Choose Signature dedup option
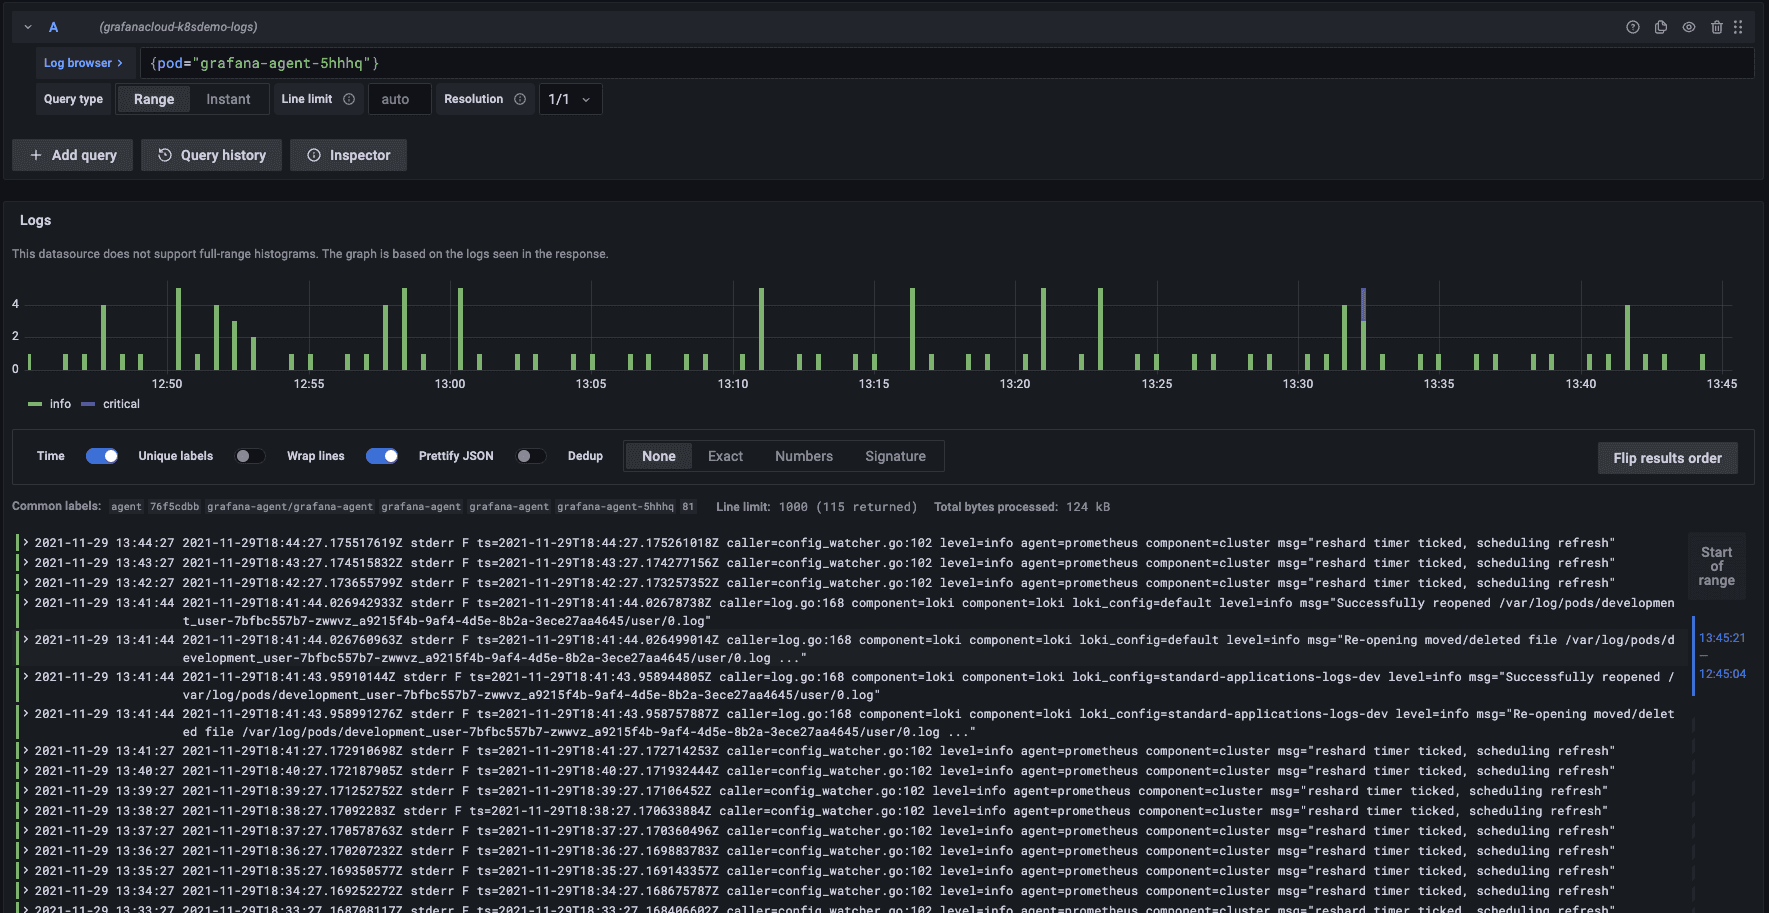 895,456
